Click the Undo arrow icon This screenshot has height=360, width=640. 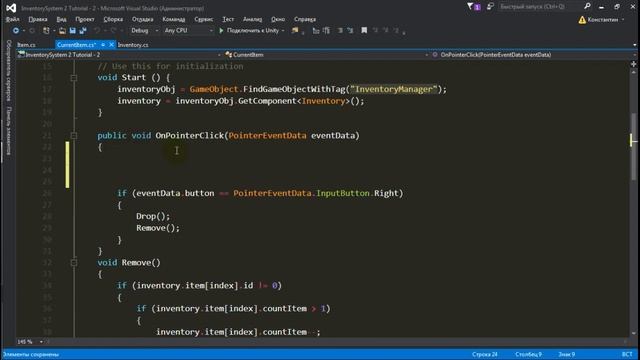coord(97,31)
